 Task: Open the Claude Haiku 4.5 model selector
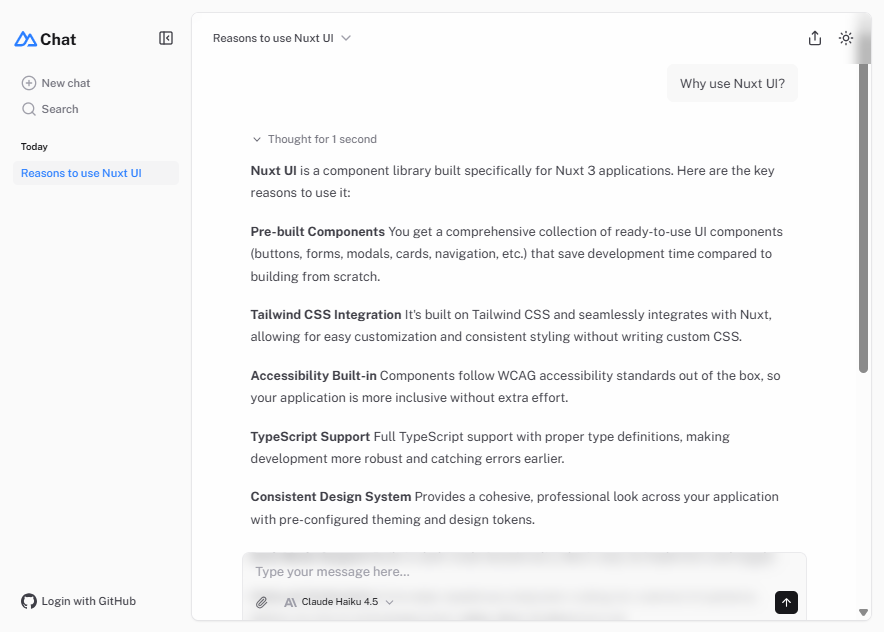coord(339,602)
